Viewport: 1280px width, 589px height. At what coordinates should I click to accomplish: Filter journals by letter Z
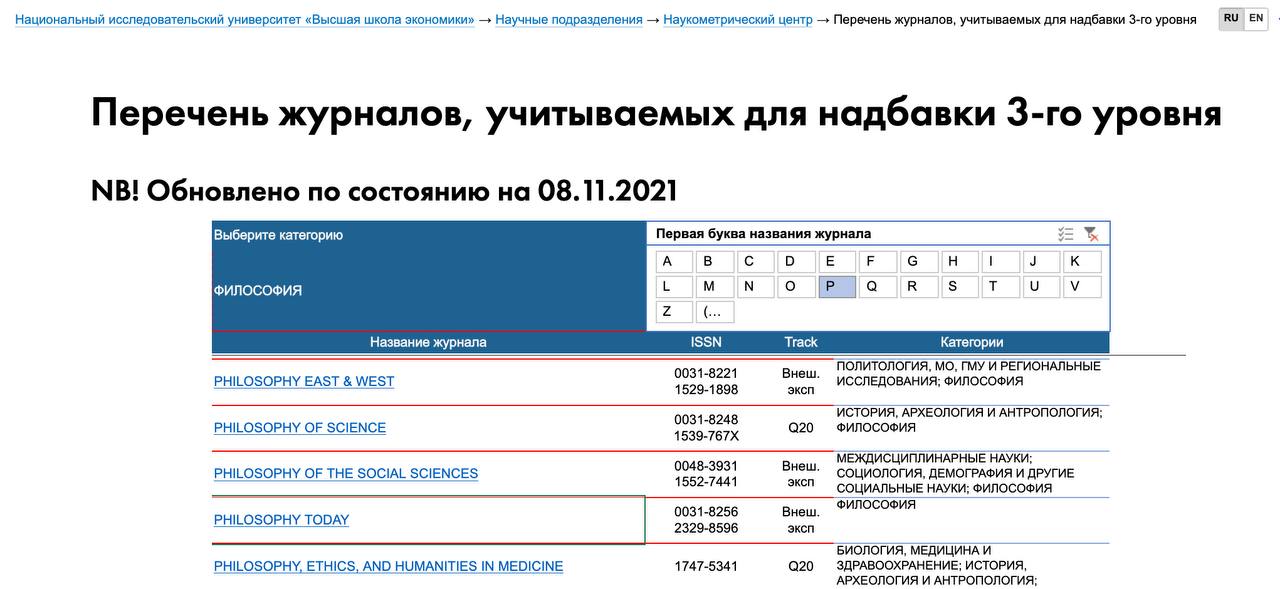tap(674, 312)
